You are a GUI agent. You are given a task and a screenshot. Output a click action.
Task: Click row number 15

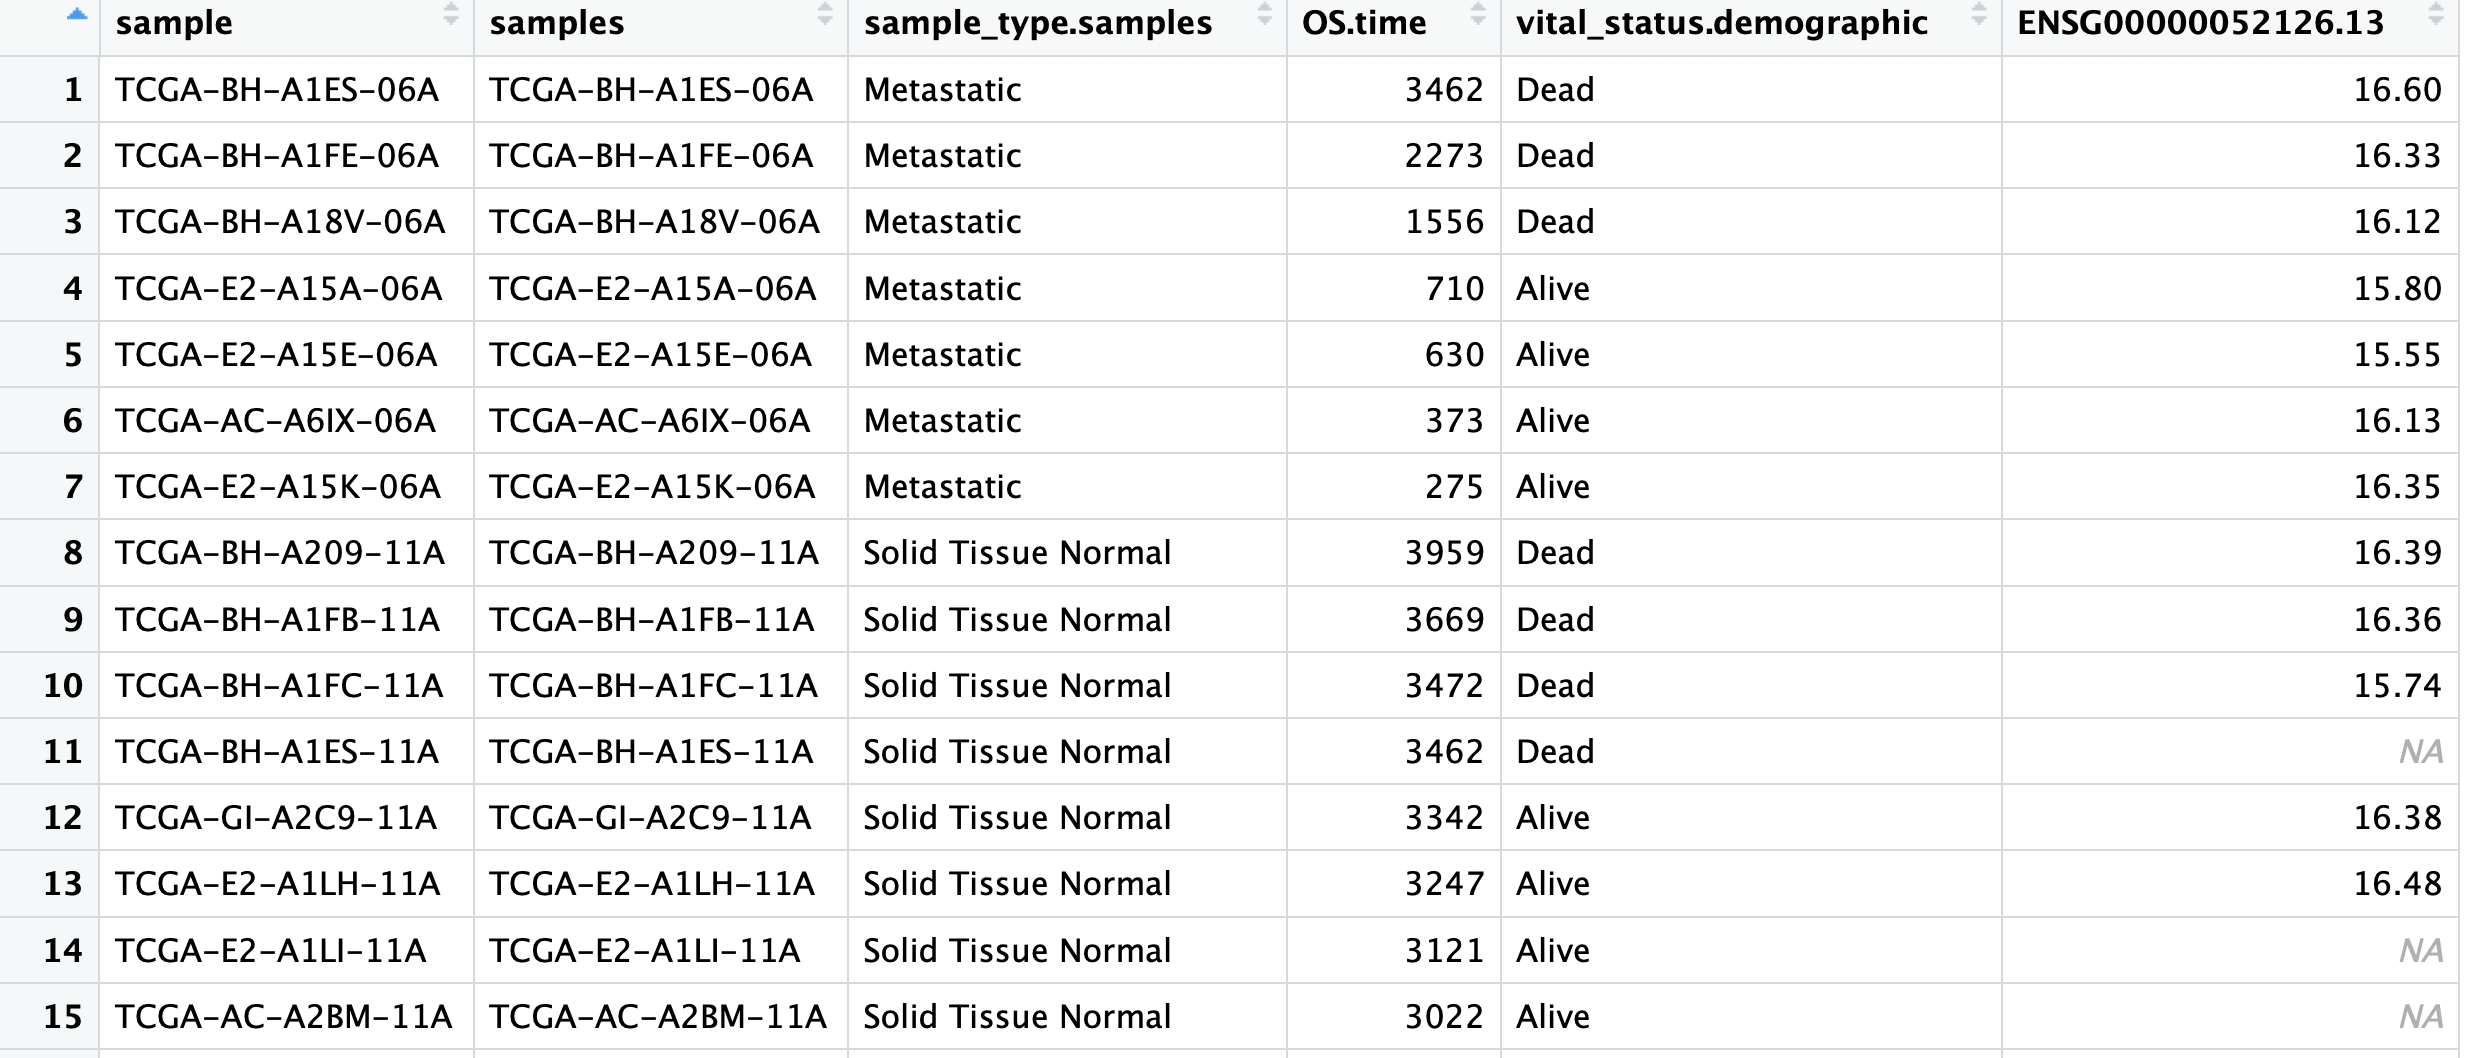62,1017
